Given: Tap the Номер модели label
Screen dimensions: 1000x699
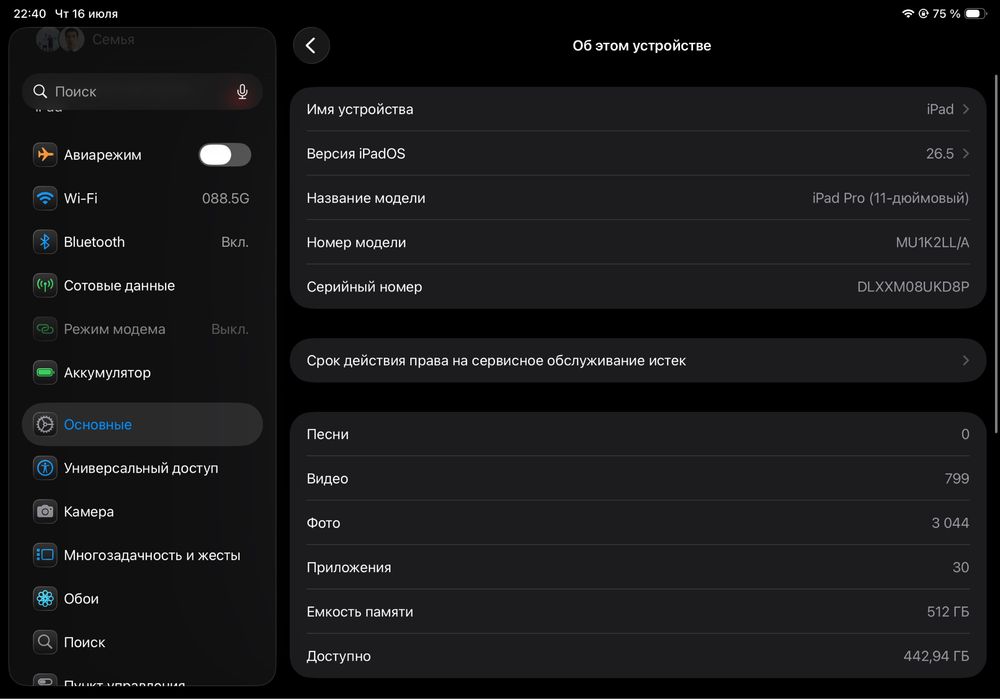Looking at the screenshot, I should click(356, 242).
